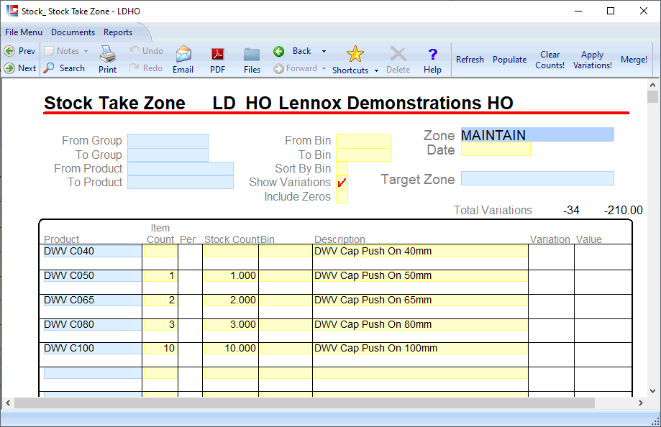Click the Help question mark icon

point(433,54)
